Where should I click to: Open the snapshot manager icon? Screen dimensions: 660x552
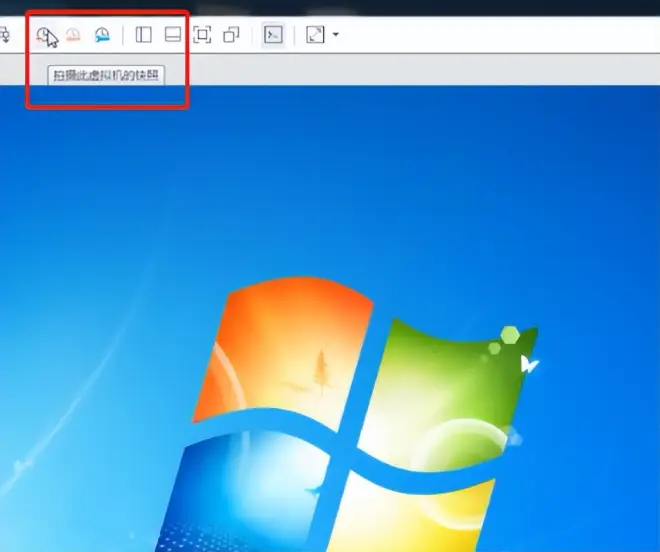click(x=102, y=35)
